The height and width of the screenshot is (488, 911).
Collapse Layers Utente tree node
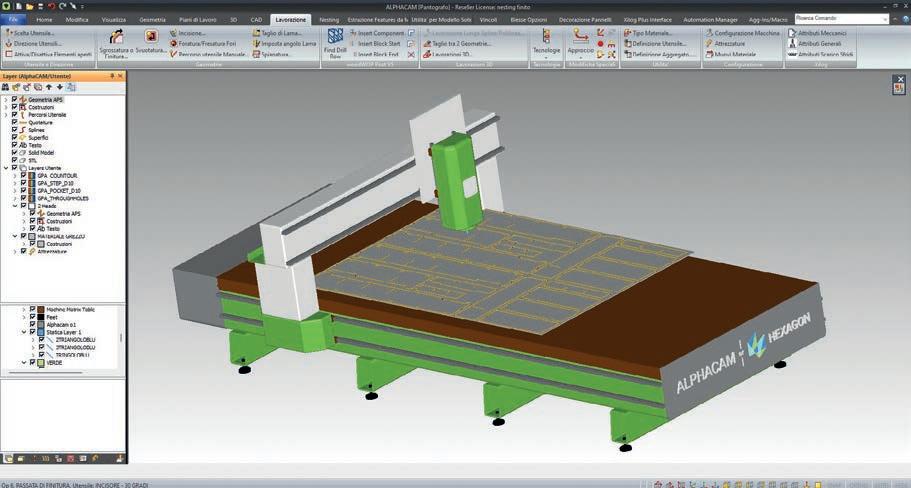pyautogui.click(x=6, y=168)
